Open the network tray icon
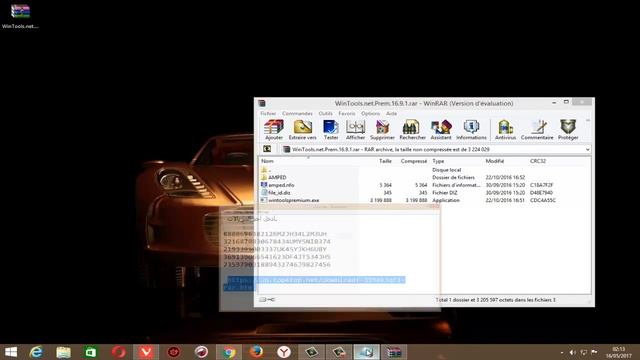The width and height of the screenshot is (640, 360). coord(583,352)
